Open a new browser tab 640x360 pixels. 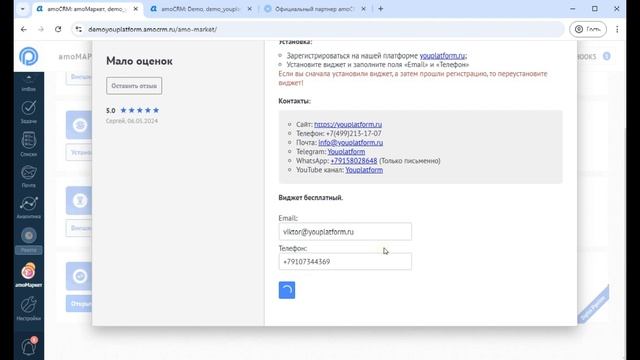tap(380, 9)
